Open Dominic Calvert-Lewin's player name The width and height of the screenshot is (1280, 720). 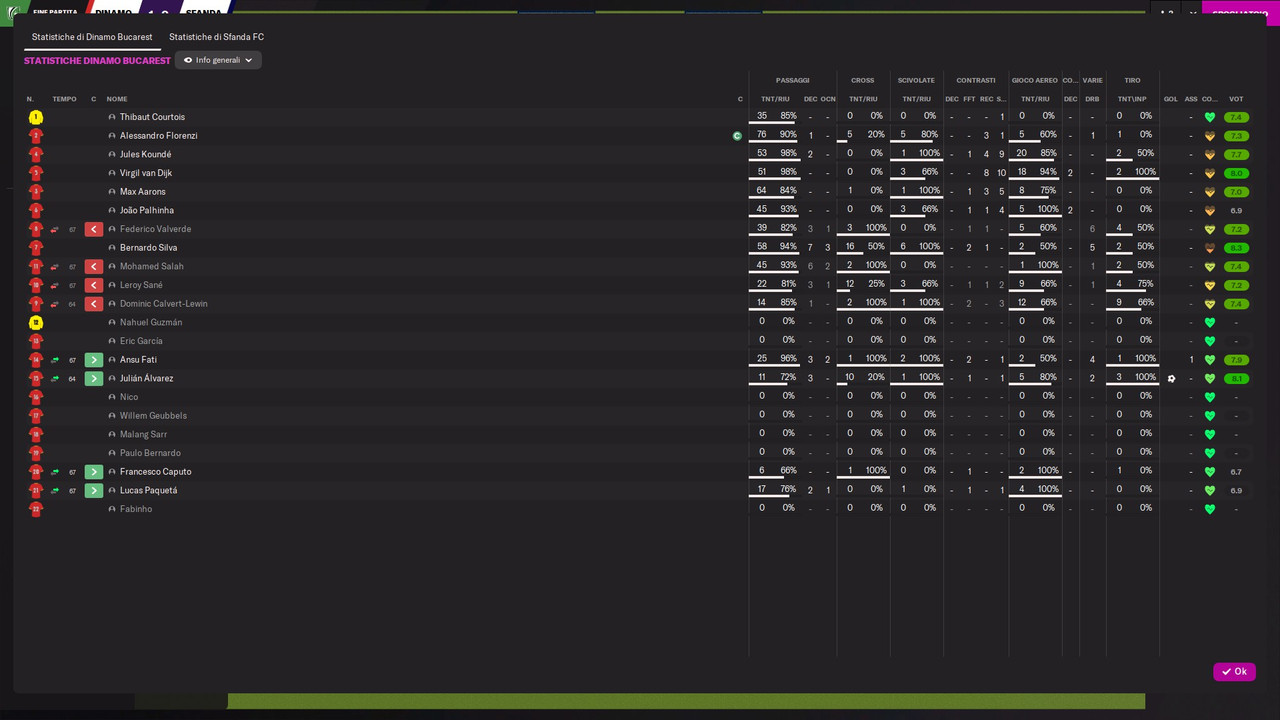163,304
